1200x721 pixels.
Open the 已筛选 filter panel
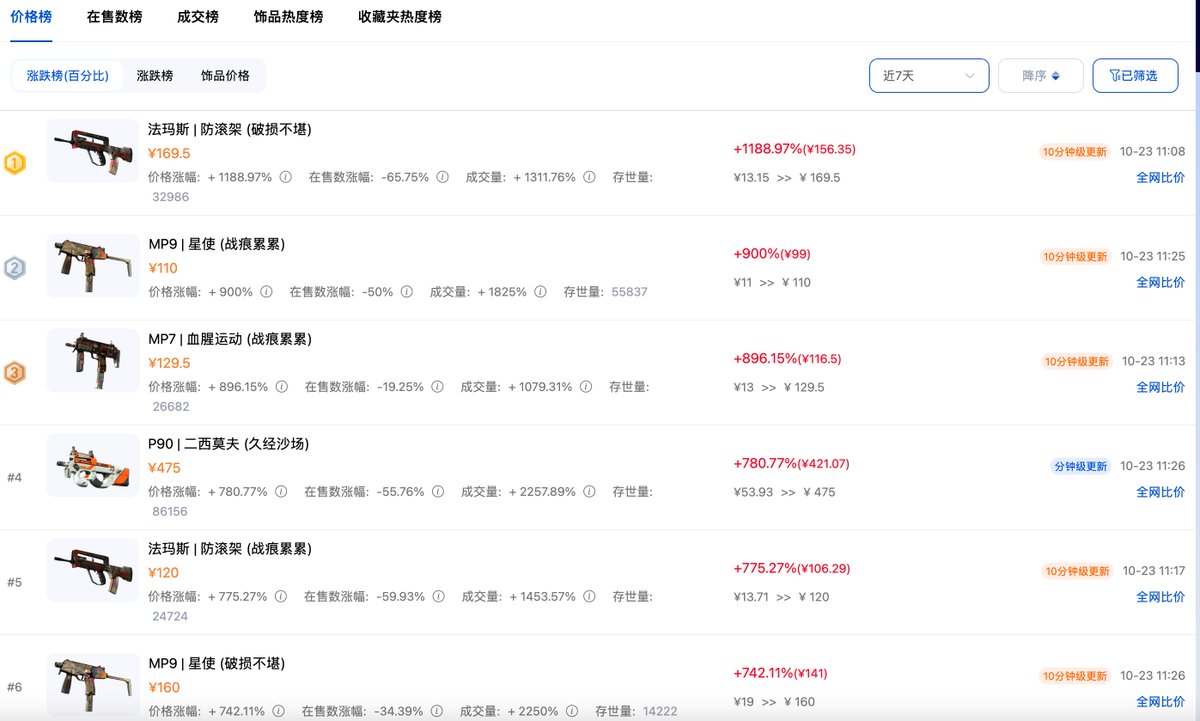pos(1135,76)
